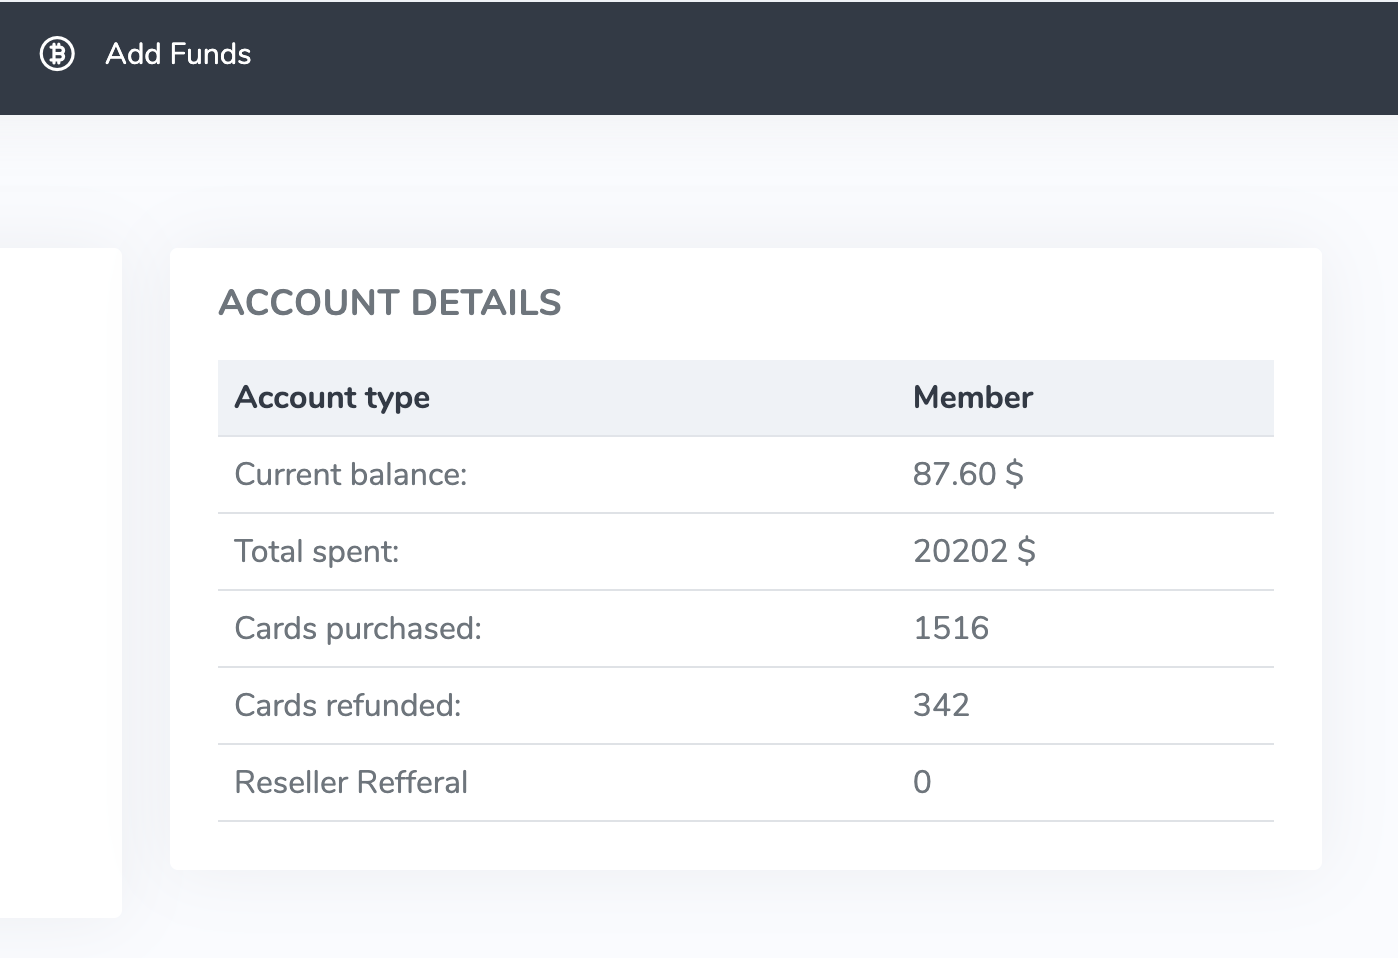Click the 1516 cards purchased value
The width and height of the screenshot is (1398, 958).
point(950,629)
